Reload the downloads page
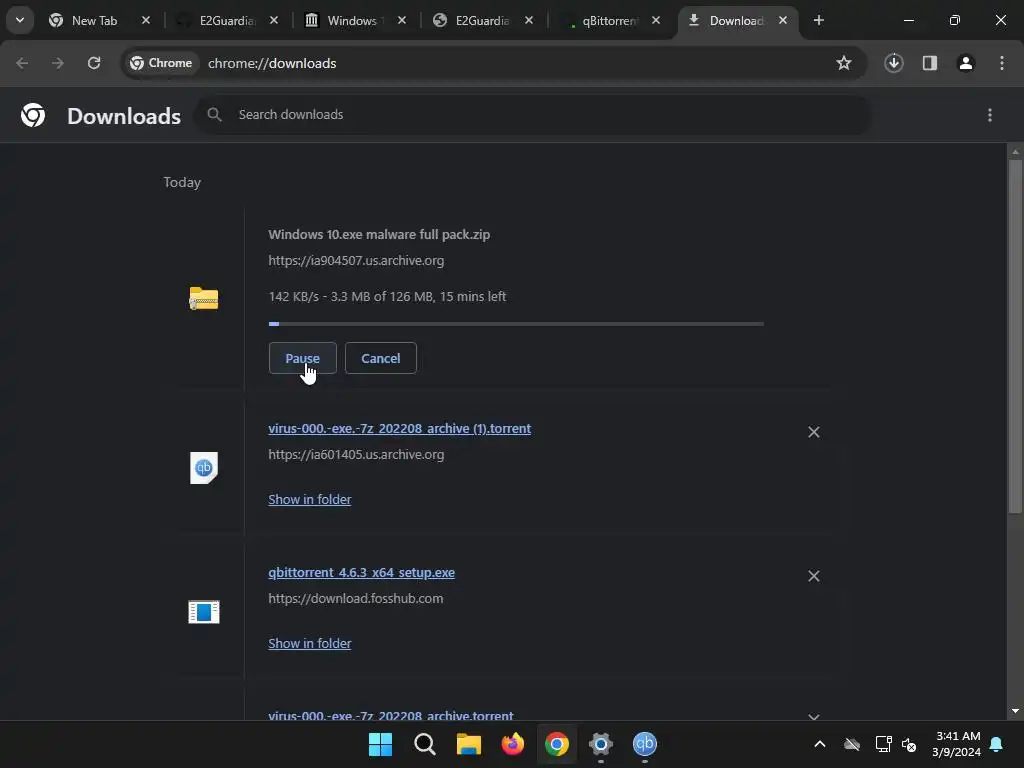Viewport: 1024px width, 768px height. click(x=94, y=63)
